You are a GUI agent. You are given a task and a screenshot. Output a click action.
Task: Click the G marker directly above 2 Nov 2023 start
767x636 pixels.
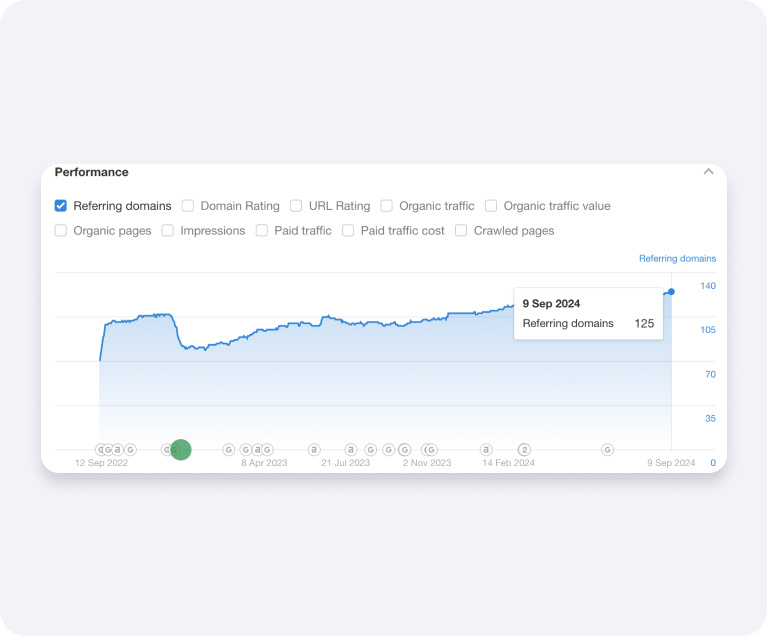(x=405, y=450)
